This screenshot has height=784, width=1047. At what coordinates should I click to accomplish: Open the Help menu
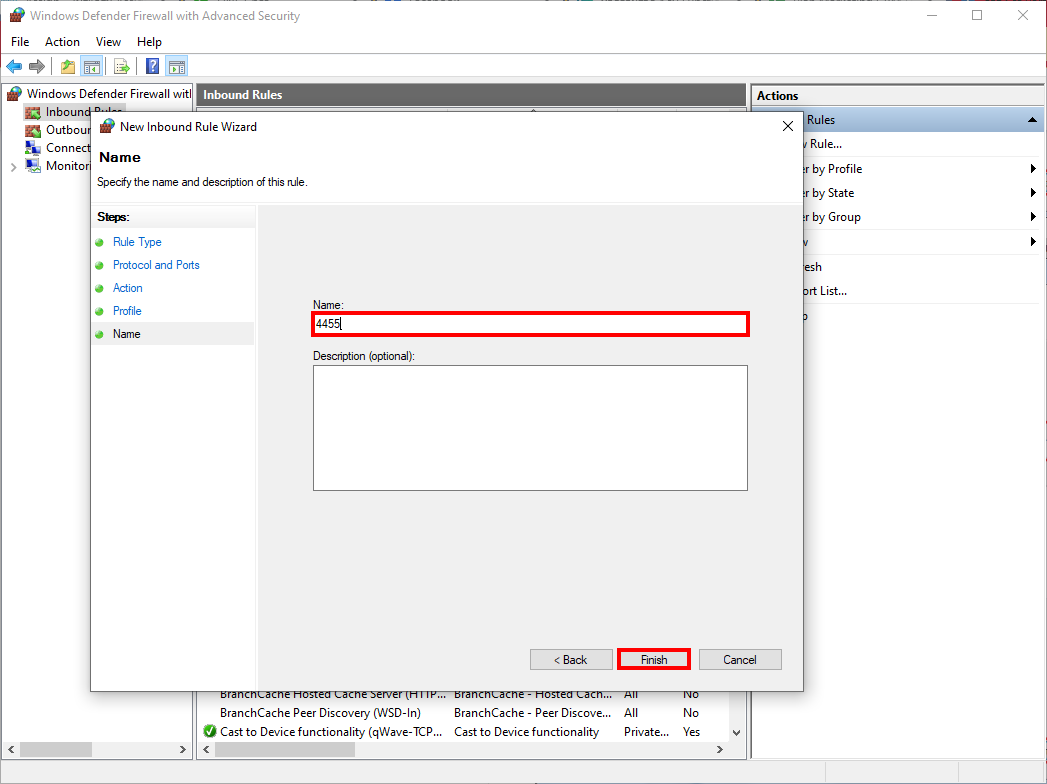(149, 41)
